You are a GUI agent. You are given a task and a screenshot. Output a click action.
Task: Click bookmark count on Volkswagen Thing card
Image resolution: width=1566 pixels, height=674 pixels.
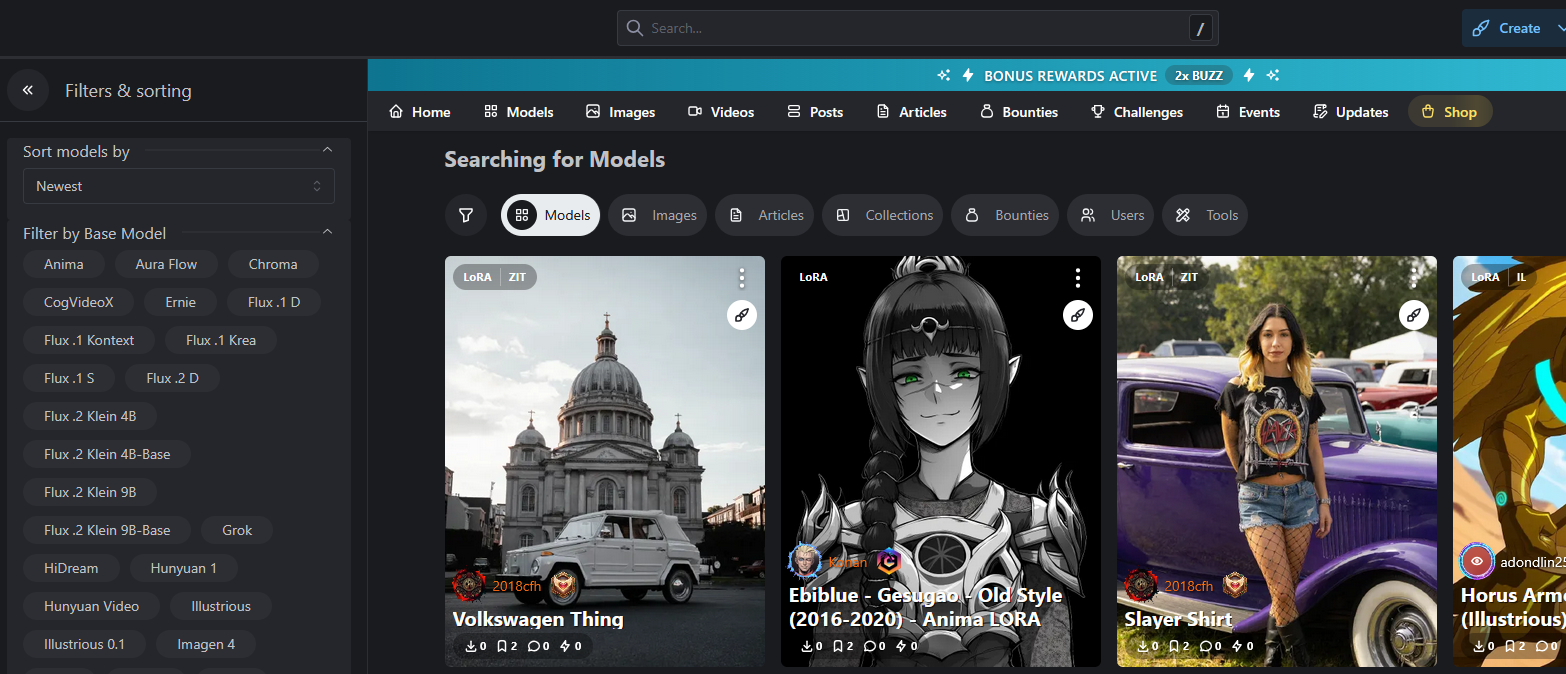pos(507,646)
